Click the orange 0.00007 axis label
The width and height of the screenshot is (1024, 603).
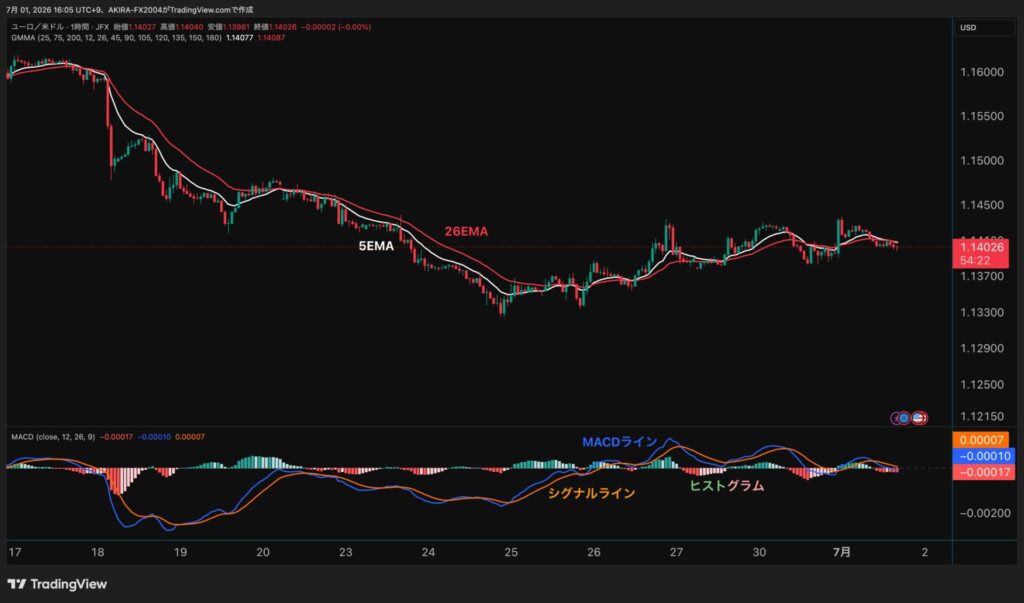982,440
